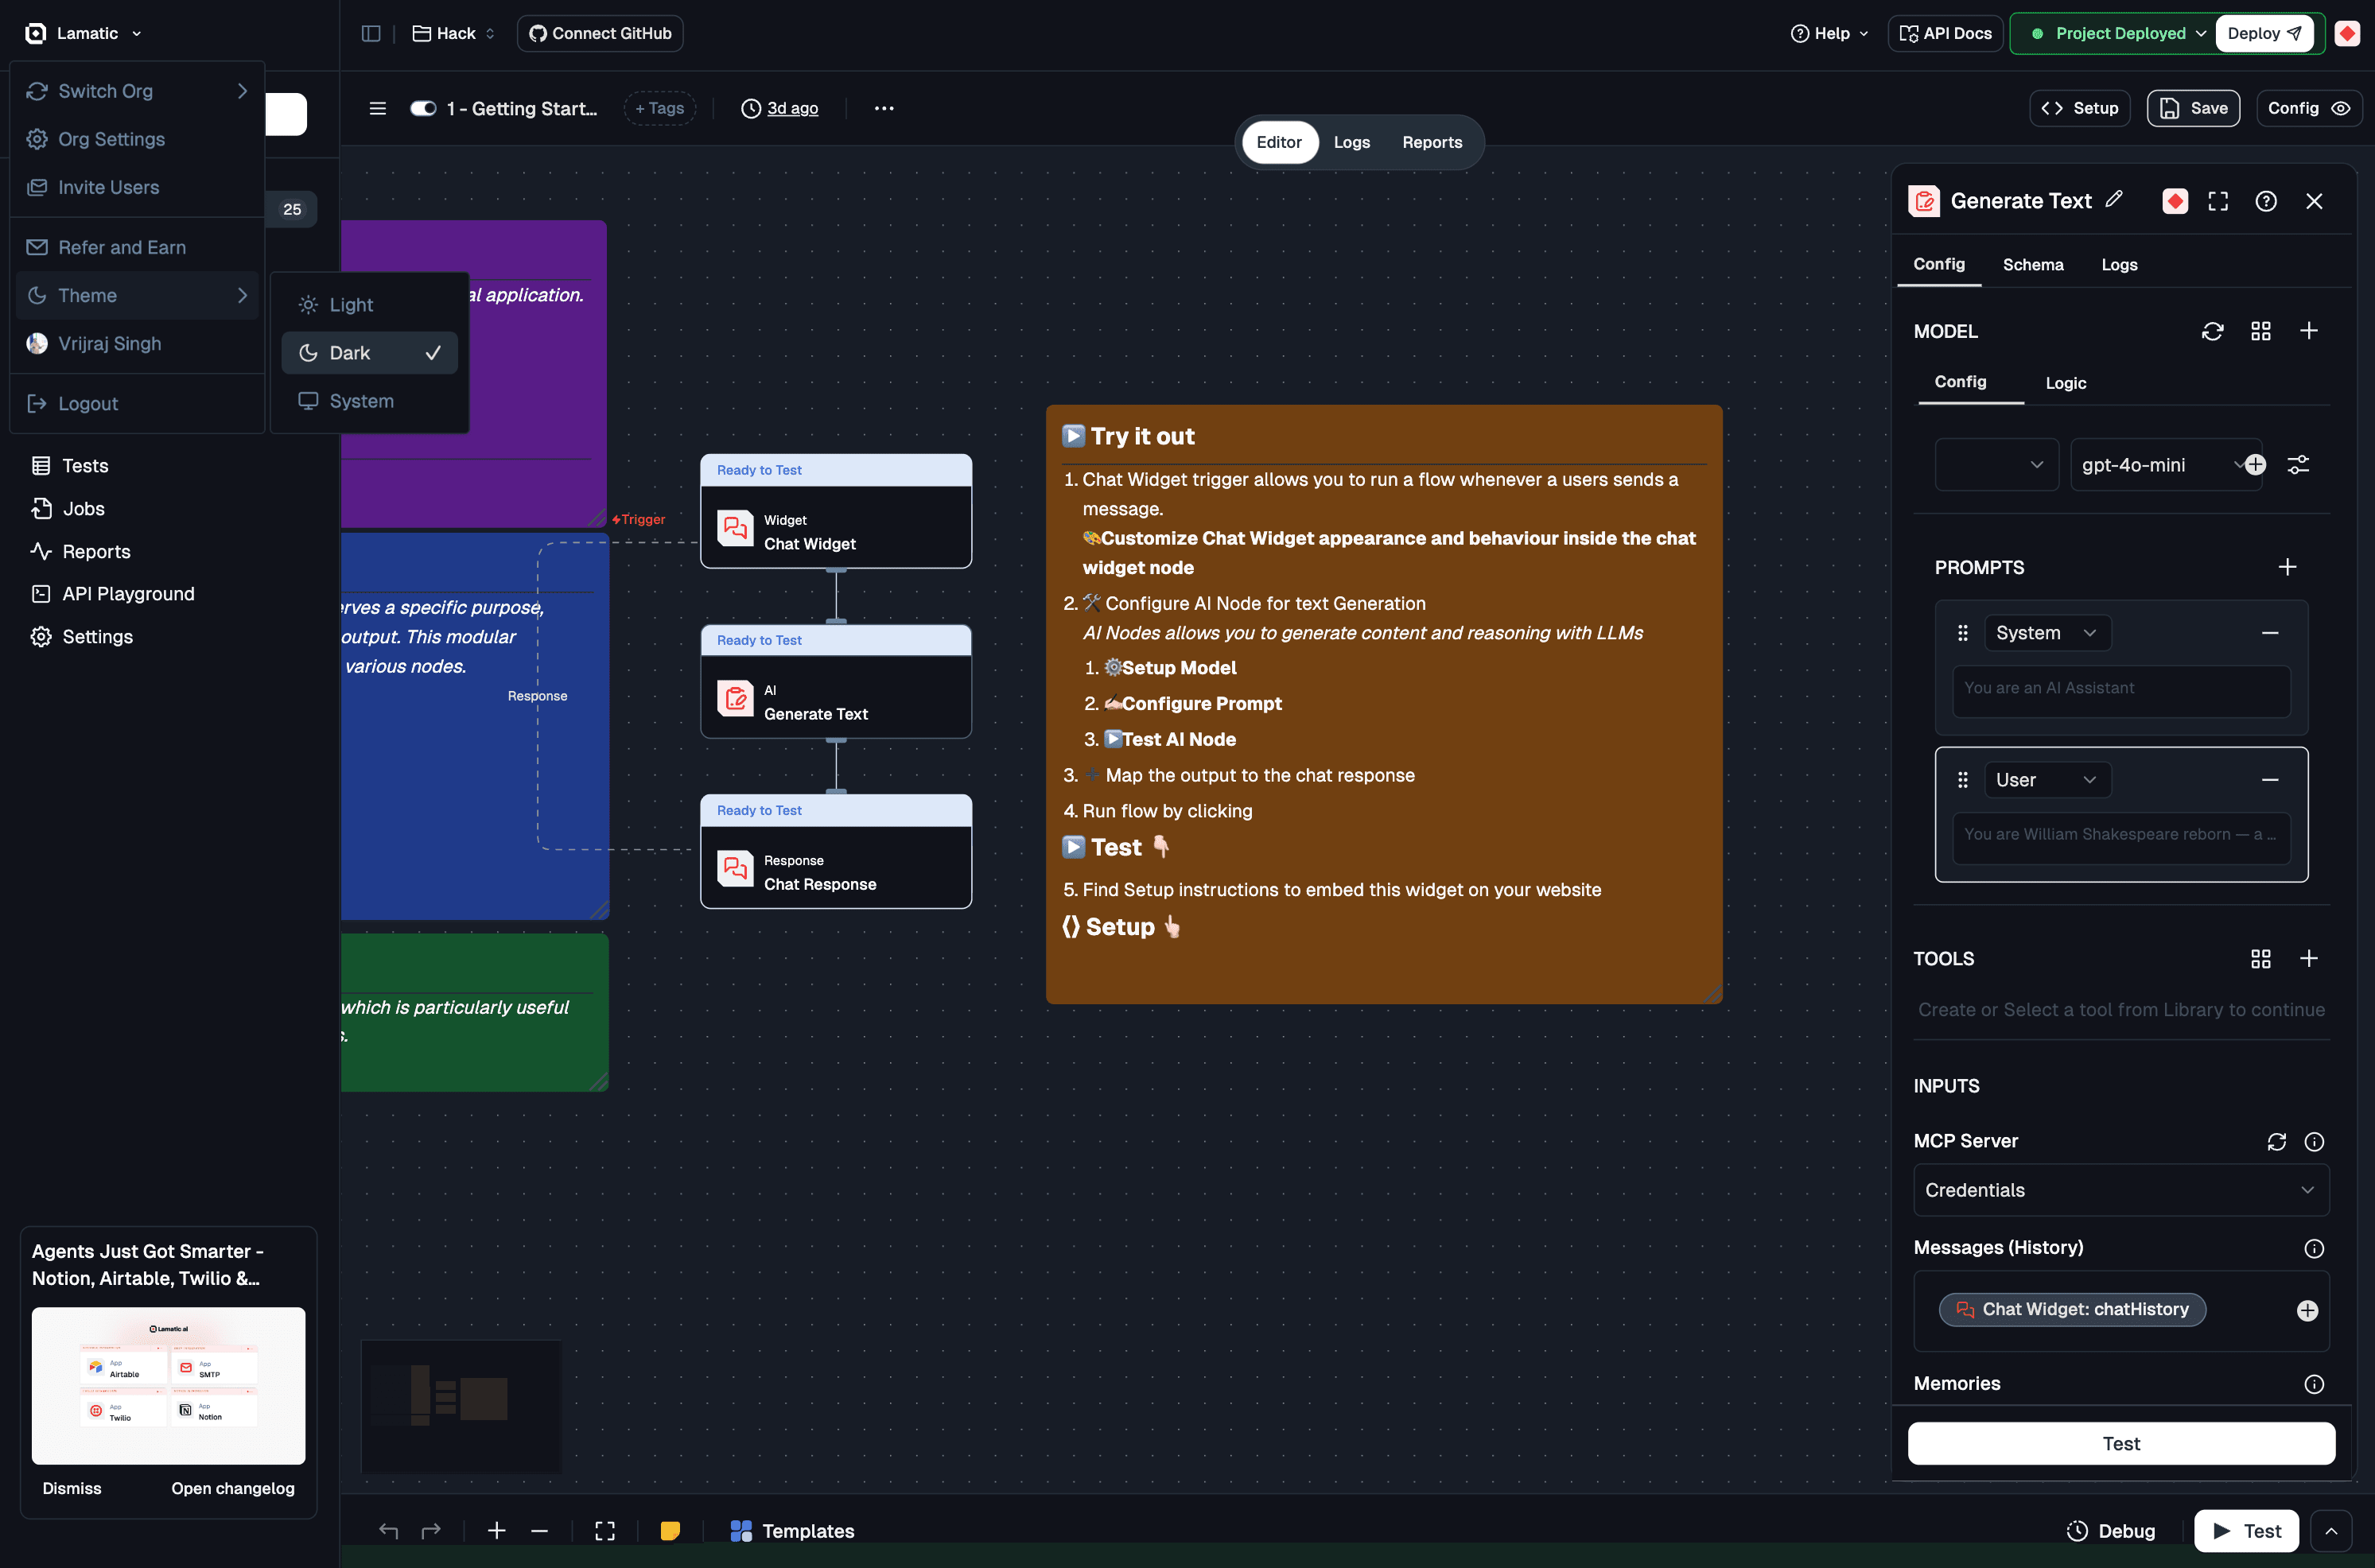Refresh the MODEL list icon
The image size is (2375, 1568).
[x=2212, y=331]
